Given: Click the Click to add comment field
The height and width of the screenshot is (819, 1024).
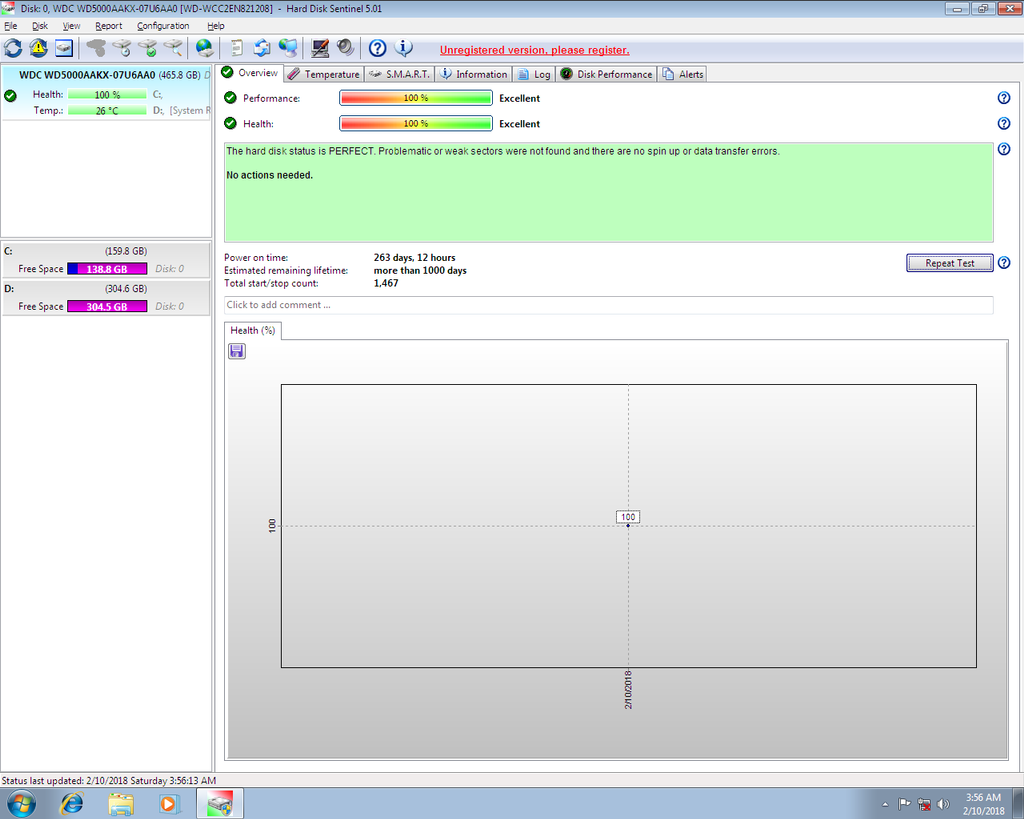Looking at the screenshot, I should (x=609, y=305).
